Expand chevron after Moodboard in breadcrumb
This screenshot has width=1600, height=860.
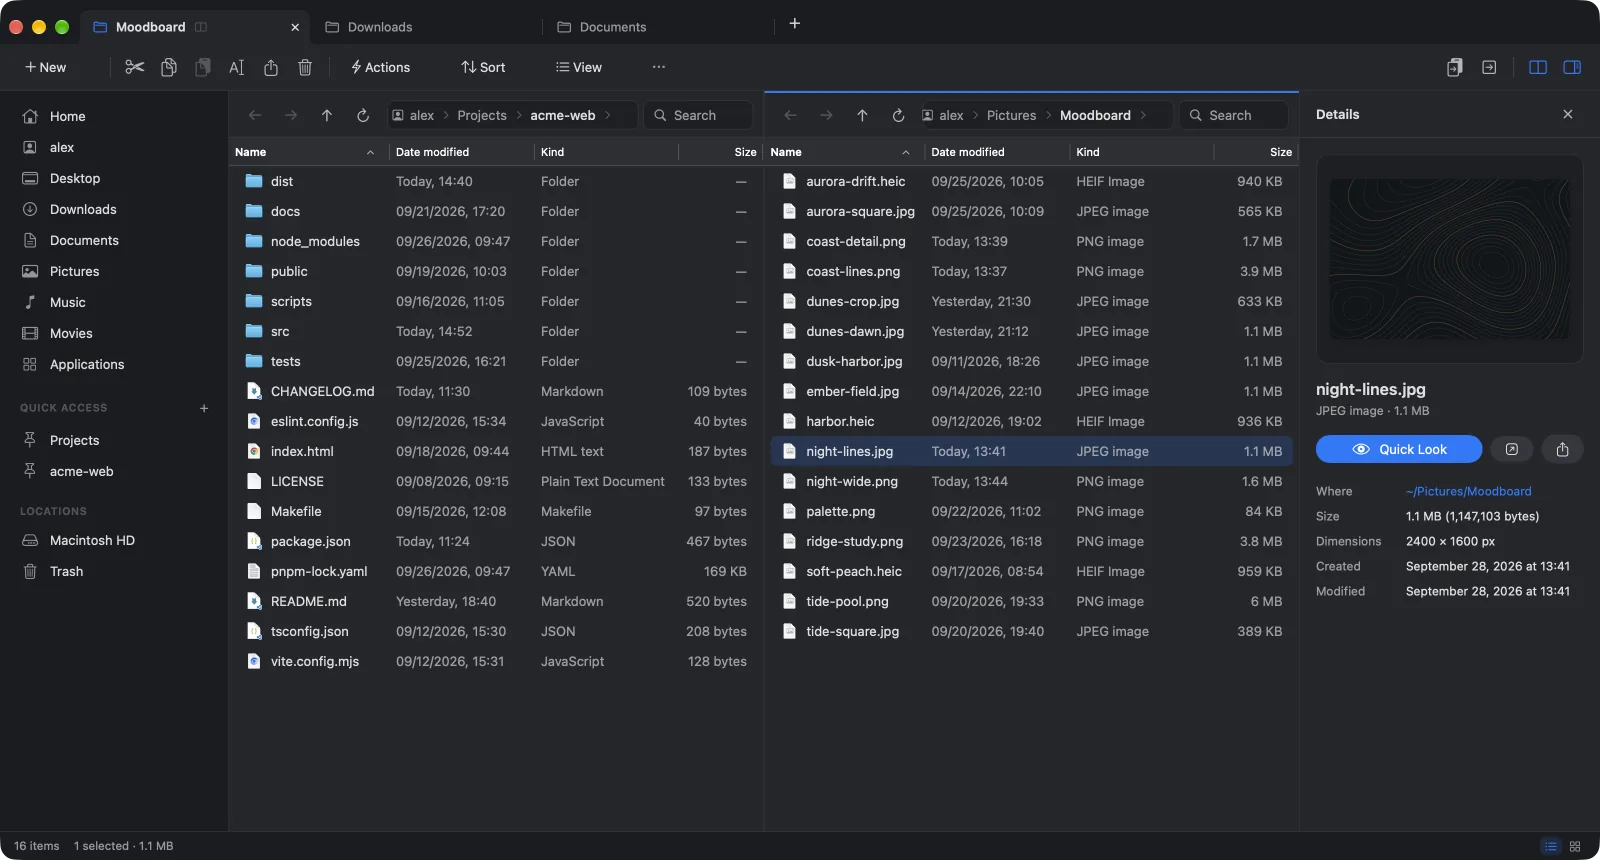pos(1143,115)
